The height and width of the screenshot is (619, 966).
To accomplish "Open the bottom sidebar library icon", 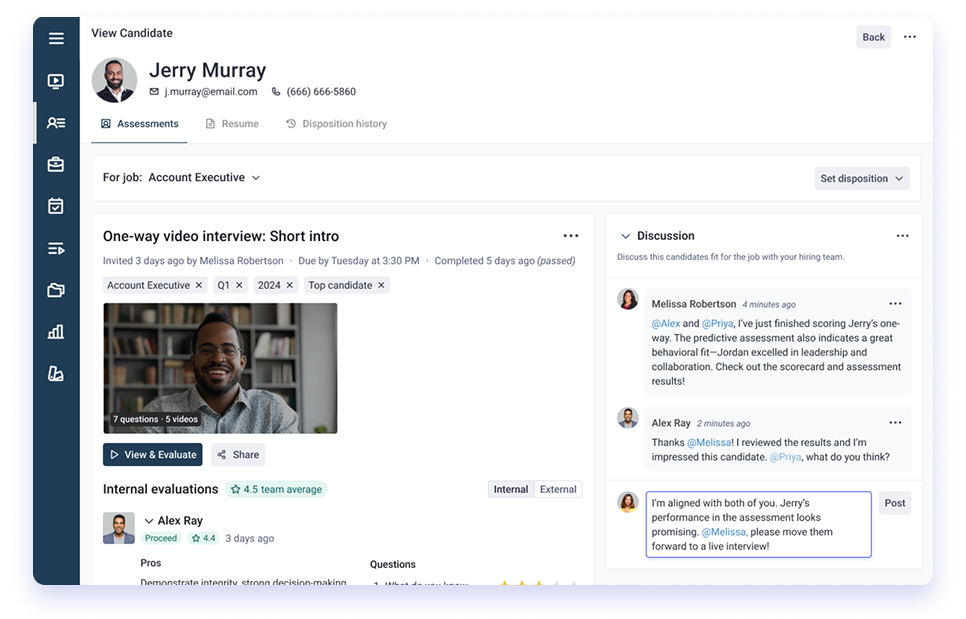I will (x=56, y=373).
